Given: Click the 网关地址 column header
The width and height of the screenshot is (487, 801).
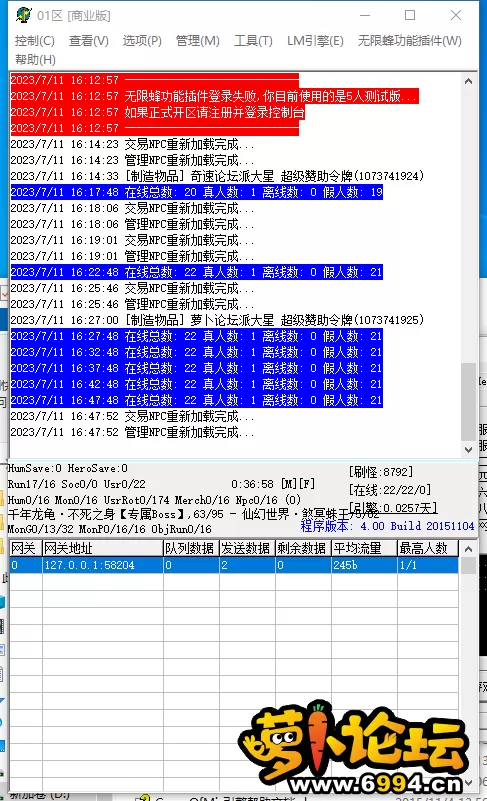Looking at the screenshot, I should pos(102,549).
